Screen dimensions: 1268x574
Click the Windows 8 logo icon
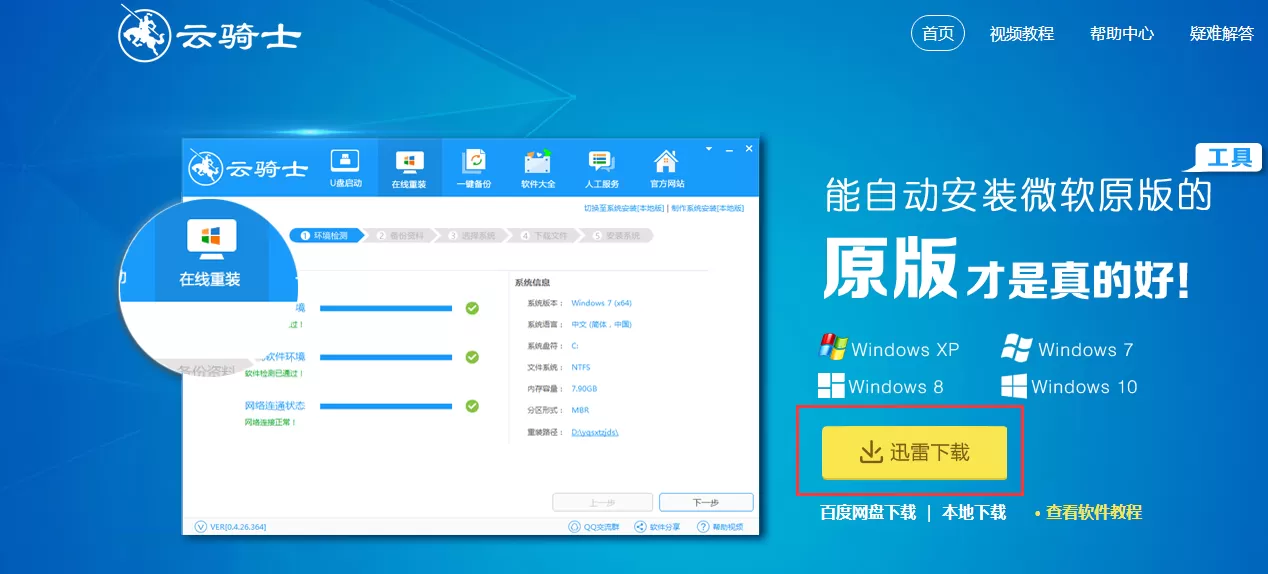(x=831, y=386)
